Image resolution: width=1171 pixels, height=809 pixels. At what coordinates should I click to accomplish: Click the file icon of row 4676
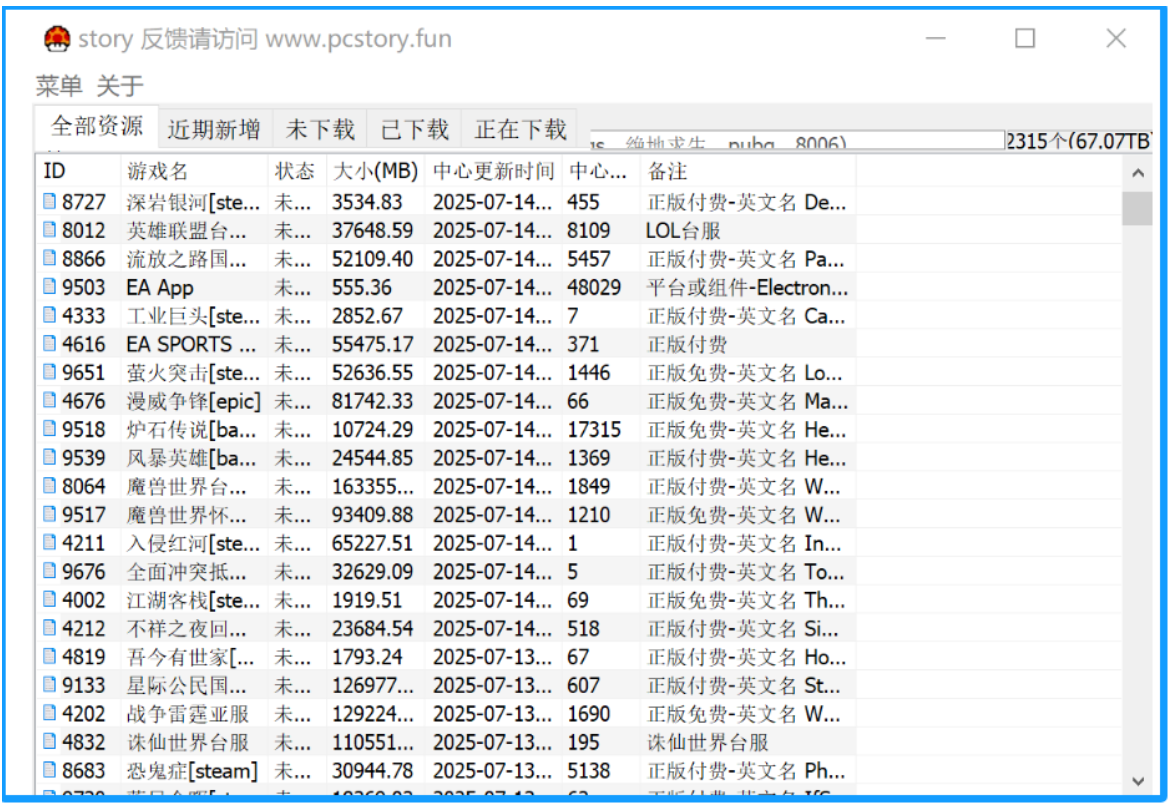point(49,400)
